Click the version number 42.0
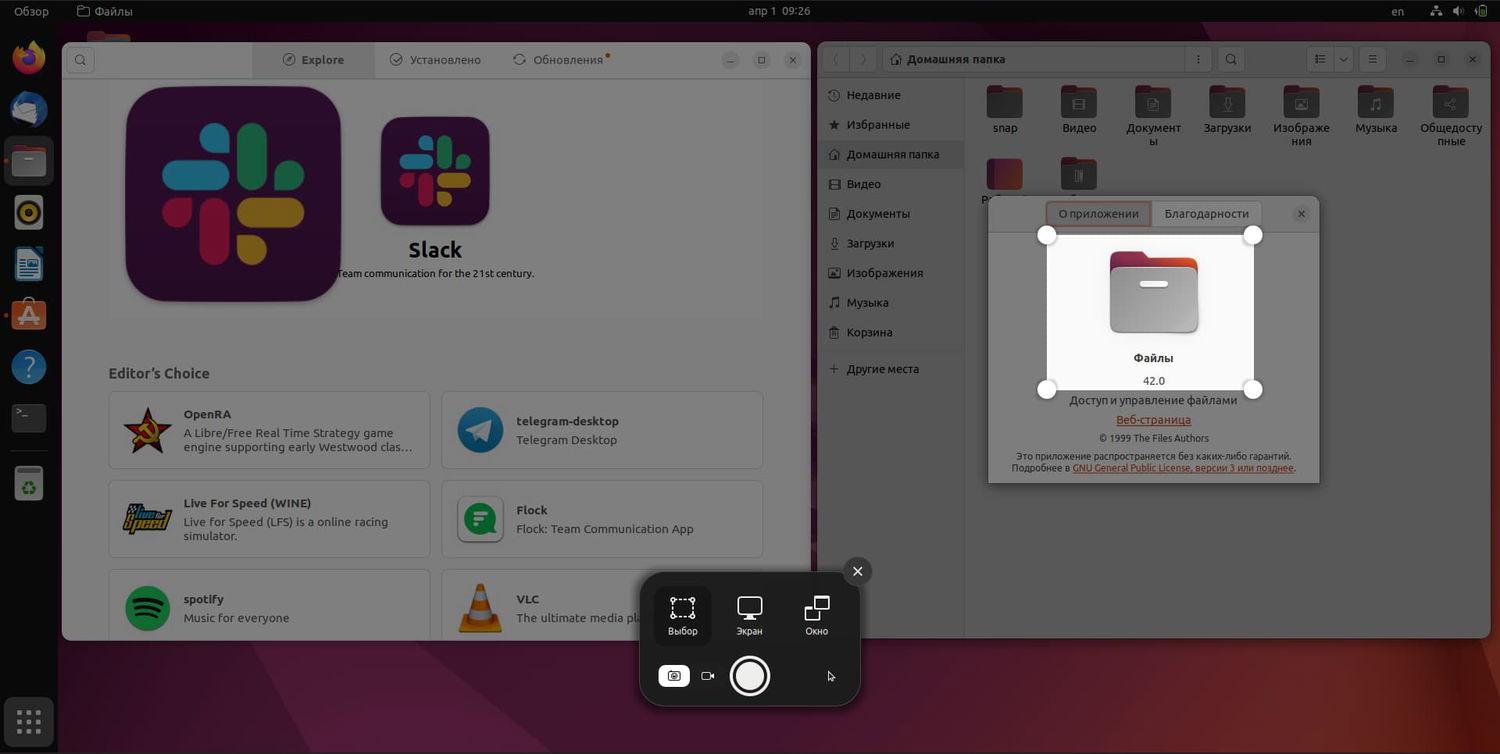Image resolution: width=1500 pixels, height=754 pixels. (x=1153, y=381)
